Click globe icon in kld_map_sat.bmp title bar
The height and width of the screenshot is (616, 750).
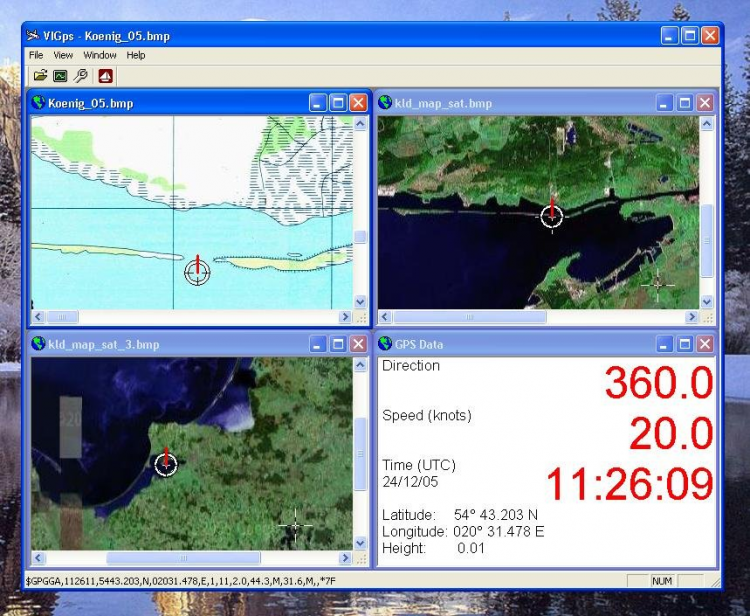[386, 103]
